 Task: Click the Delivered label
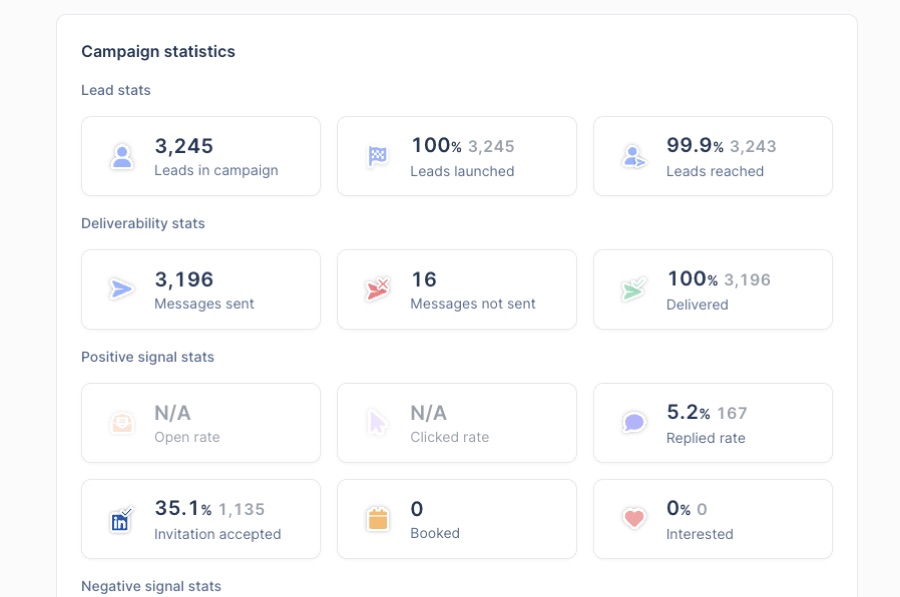697,305
